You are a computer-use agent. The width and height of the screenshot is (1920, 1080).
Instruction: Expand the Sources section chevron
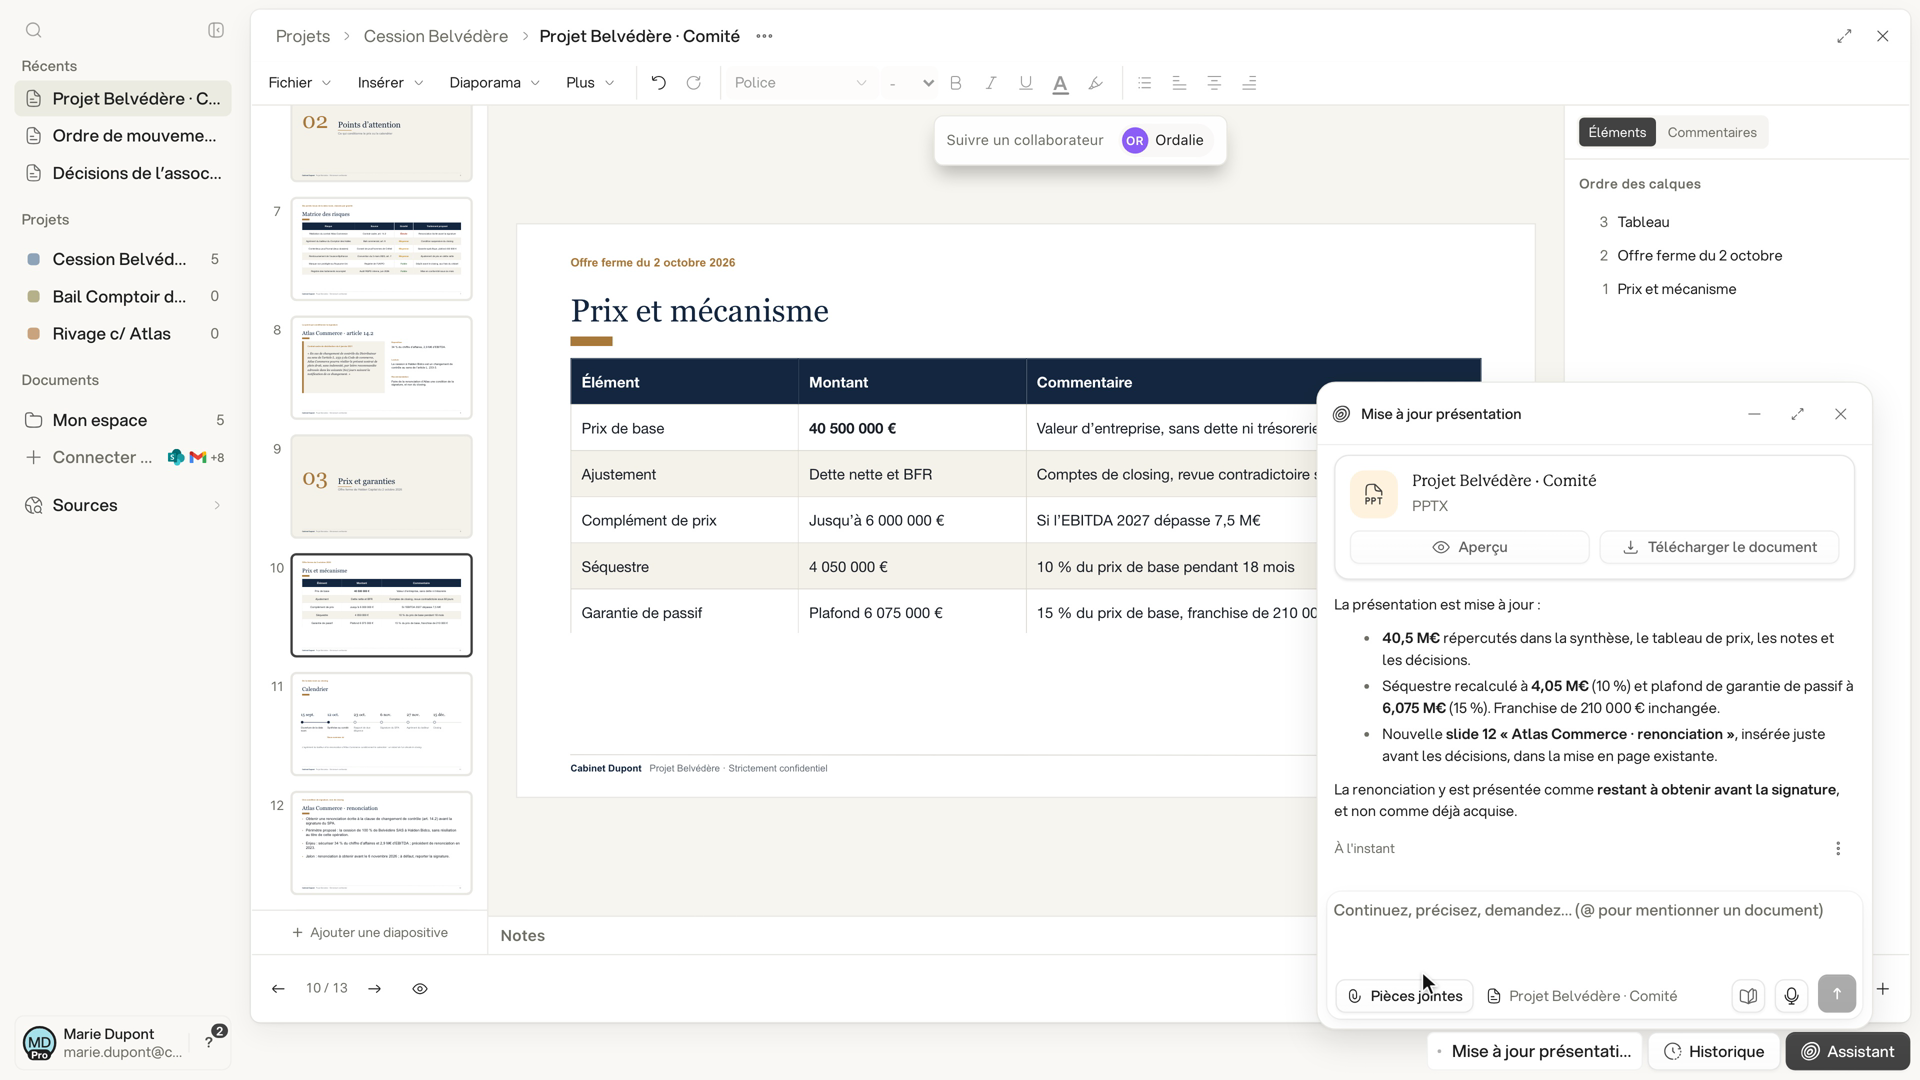pos(217,505)
